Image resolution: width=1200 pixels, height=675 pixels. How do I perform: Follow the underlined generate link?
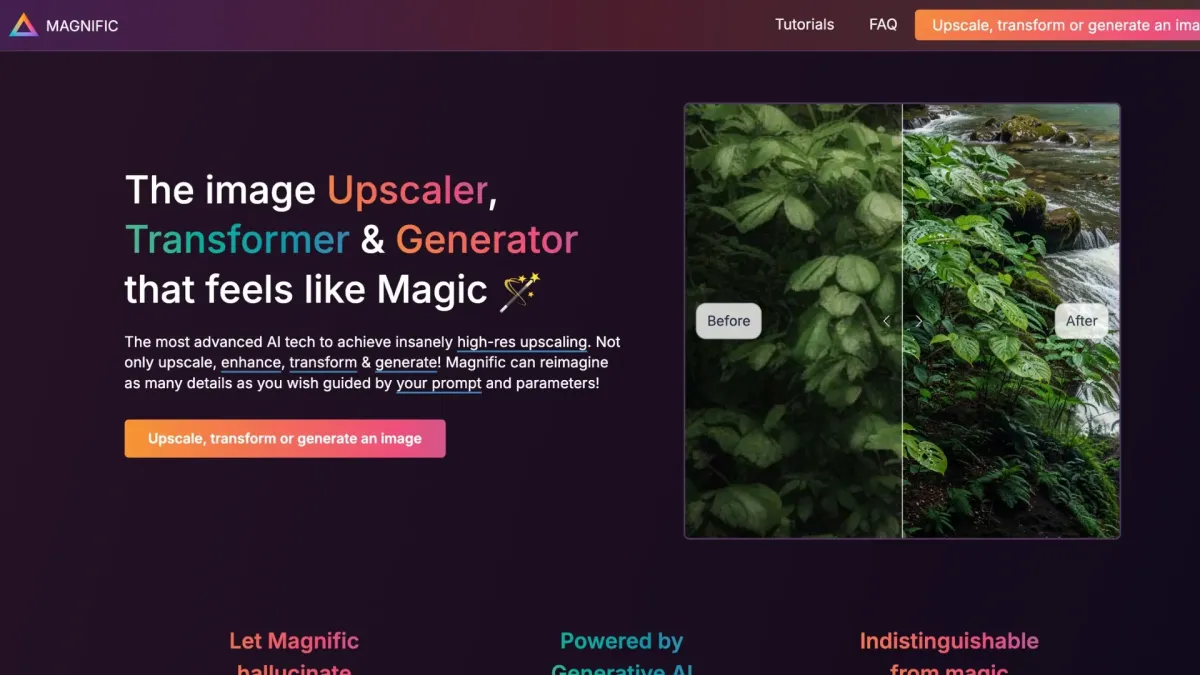pos(405,362)
